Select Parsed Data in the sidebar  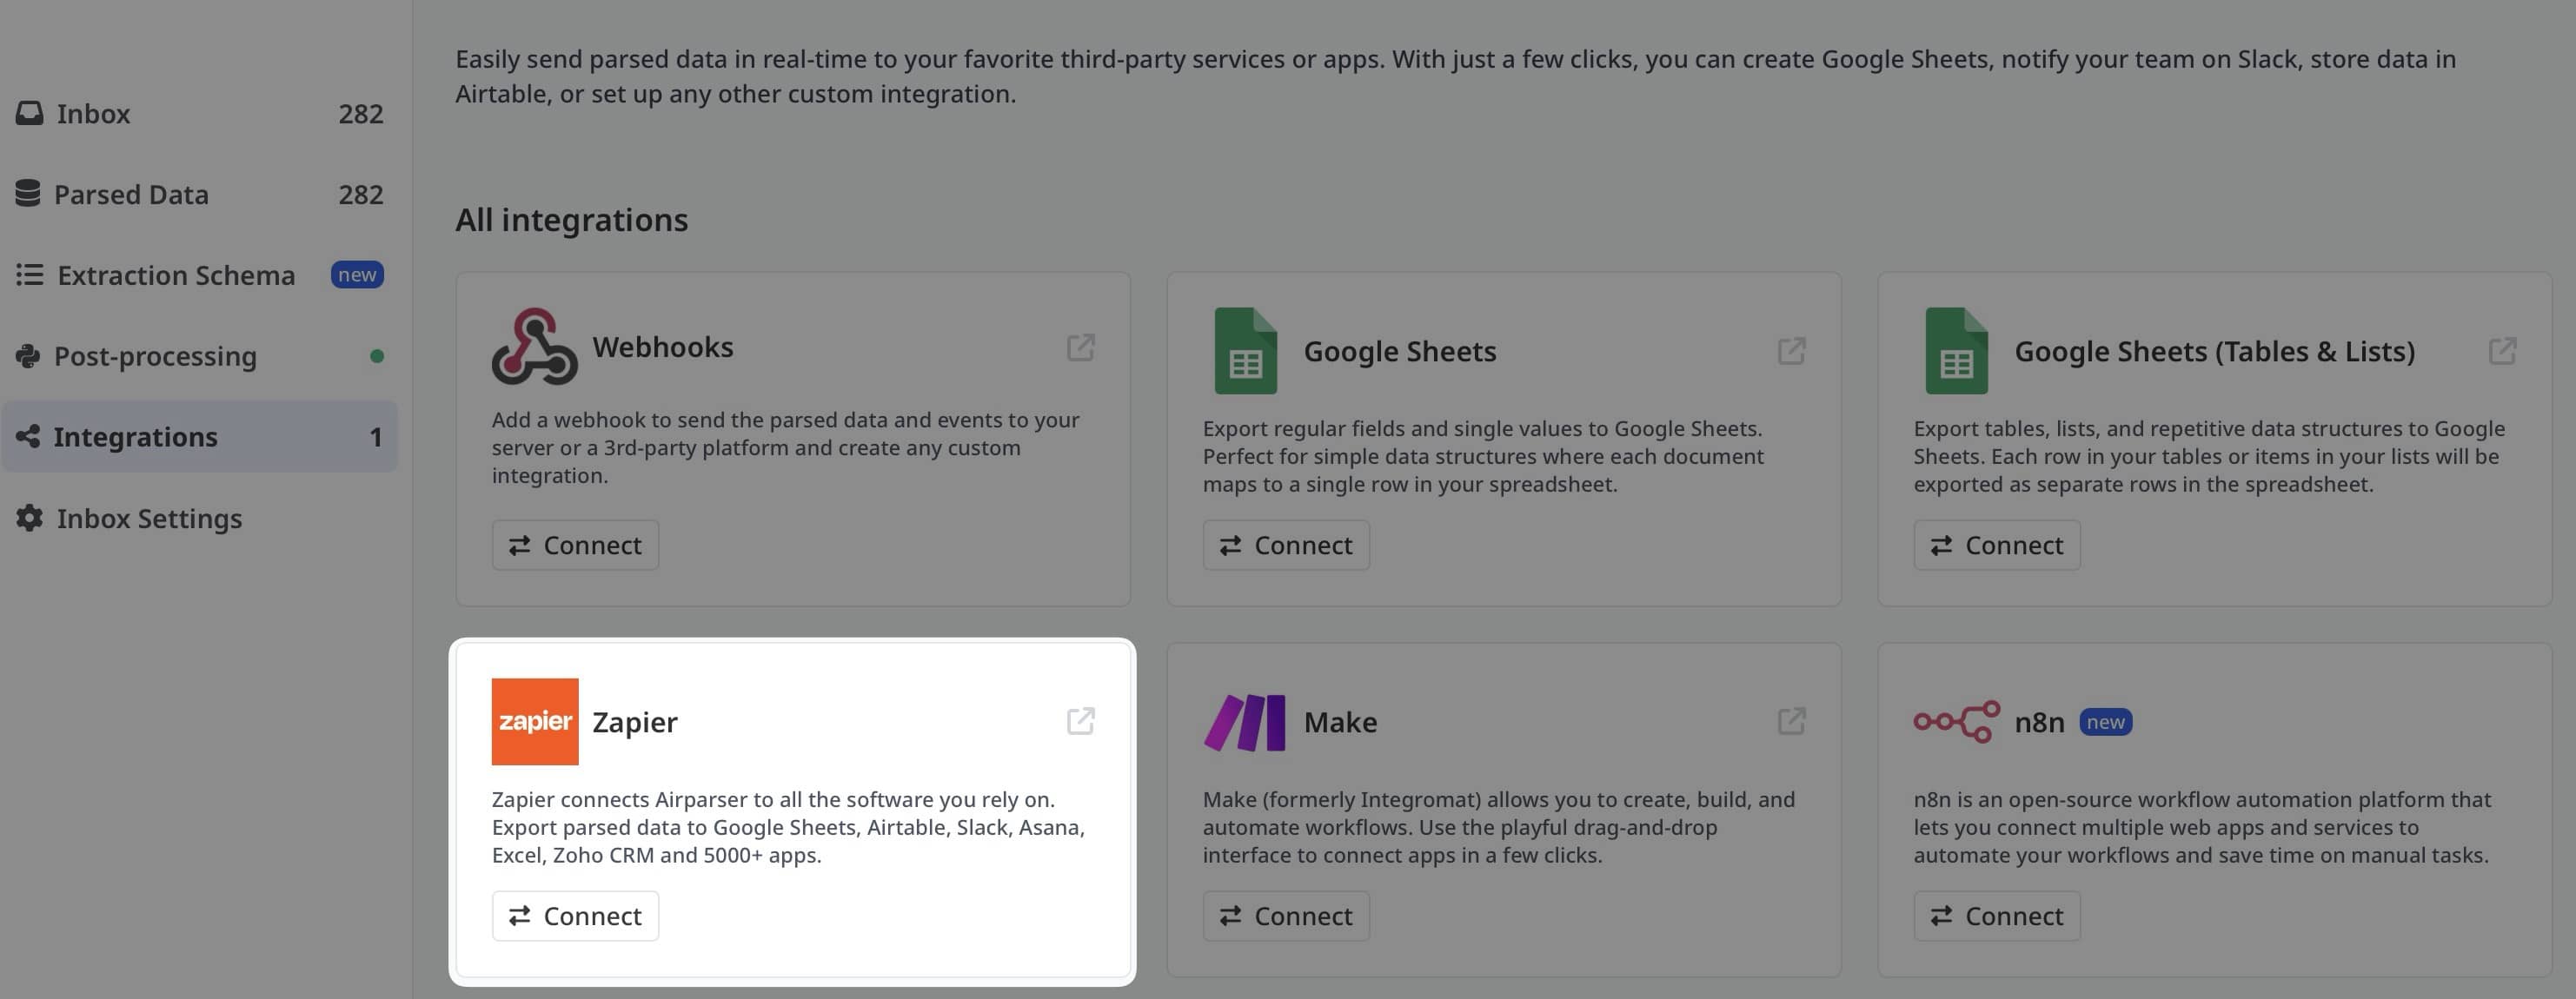coord(133,193)
